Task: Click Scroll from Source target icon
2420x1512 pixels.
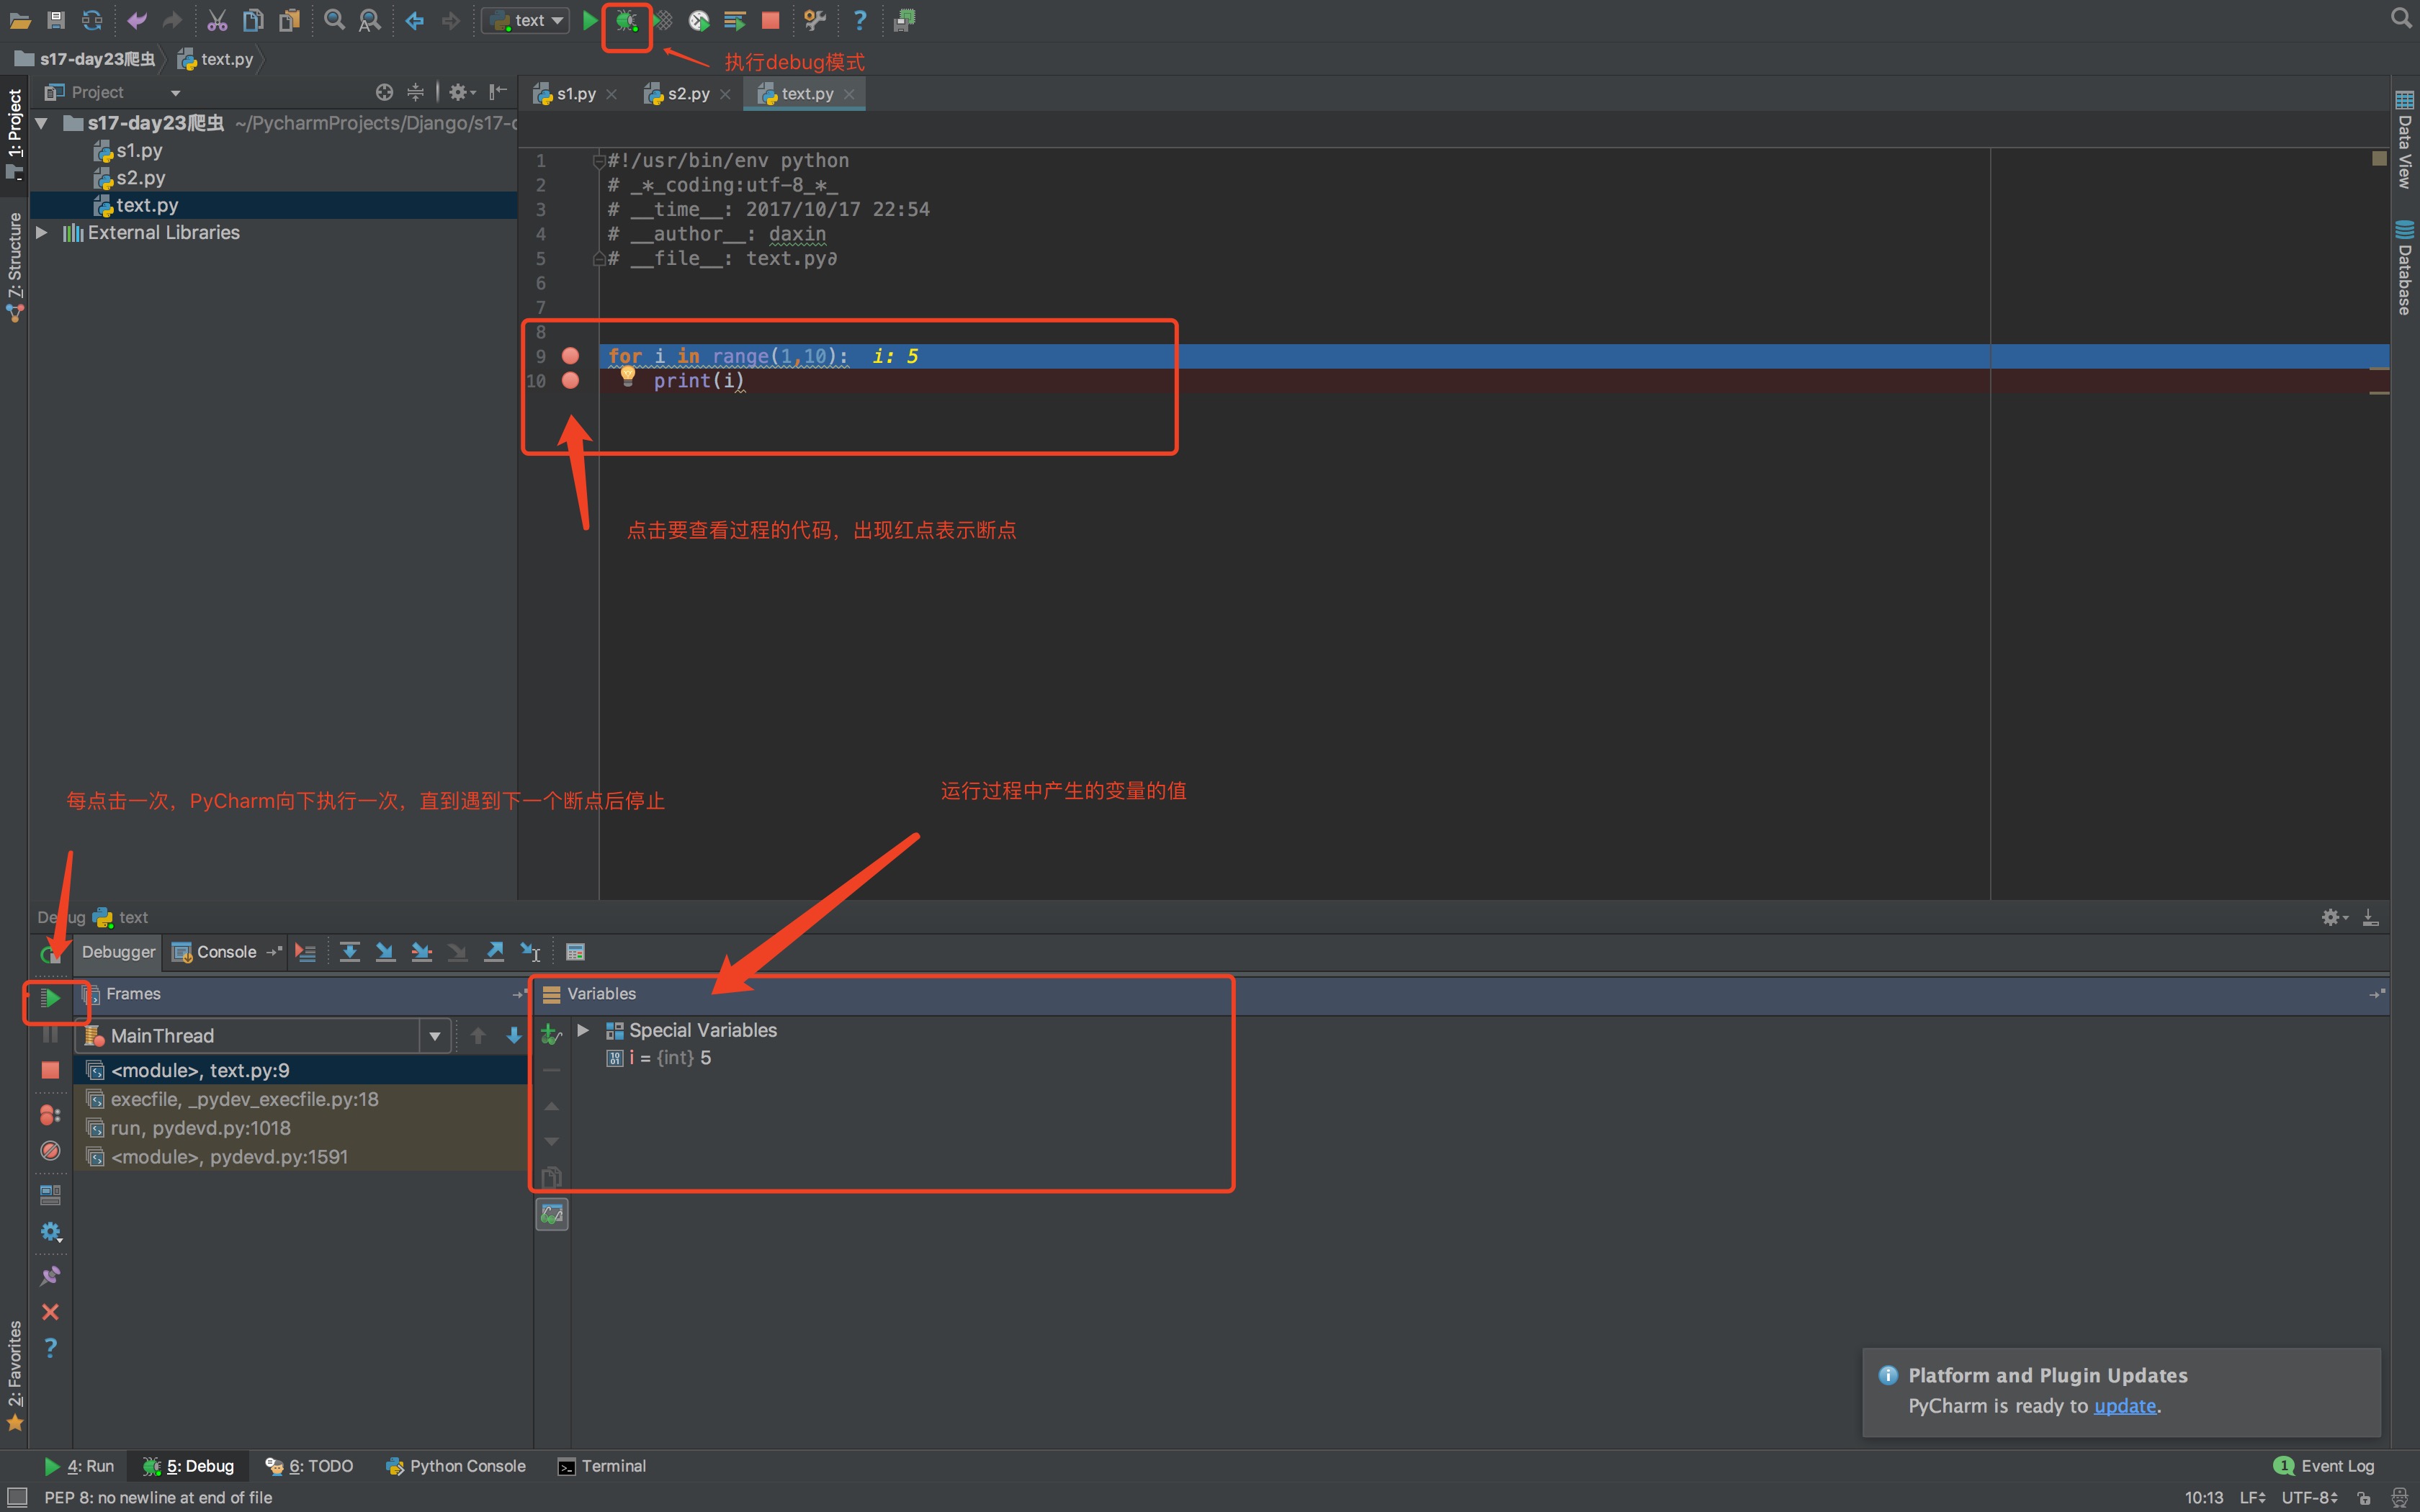Action: tap(384, 92)
